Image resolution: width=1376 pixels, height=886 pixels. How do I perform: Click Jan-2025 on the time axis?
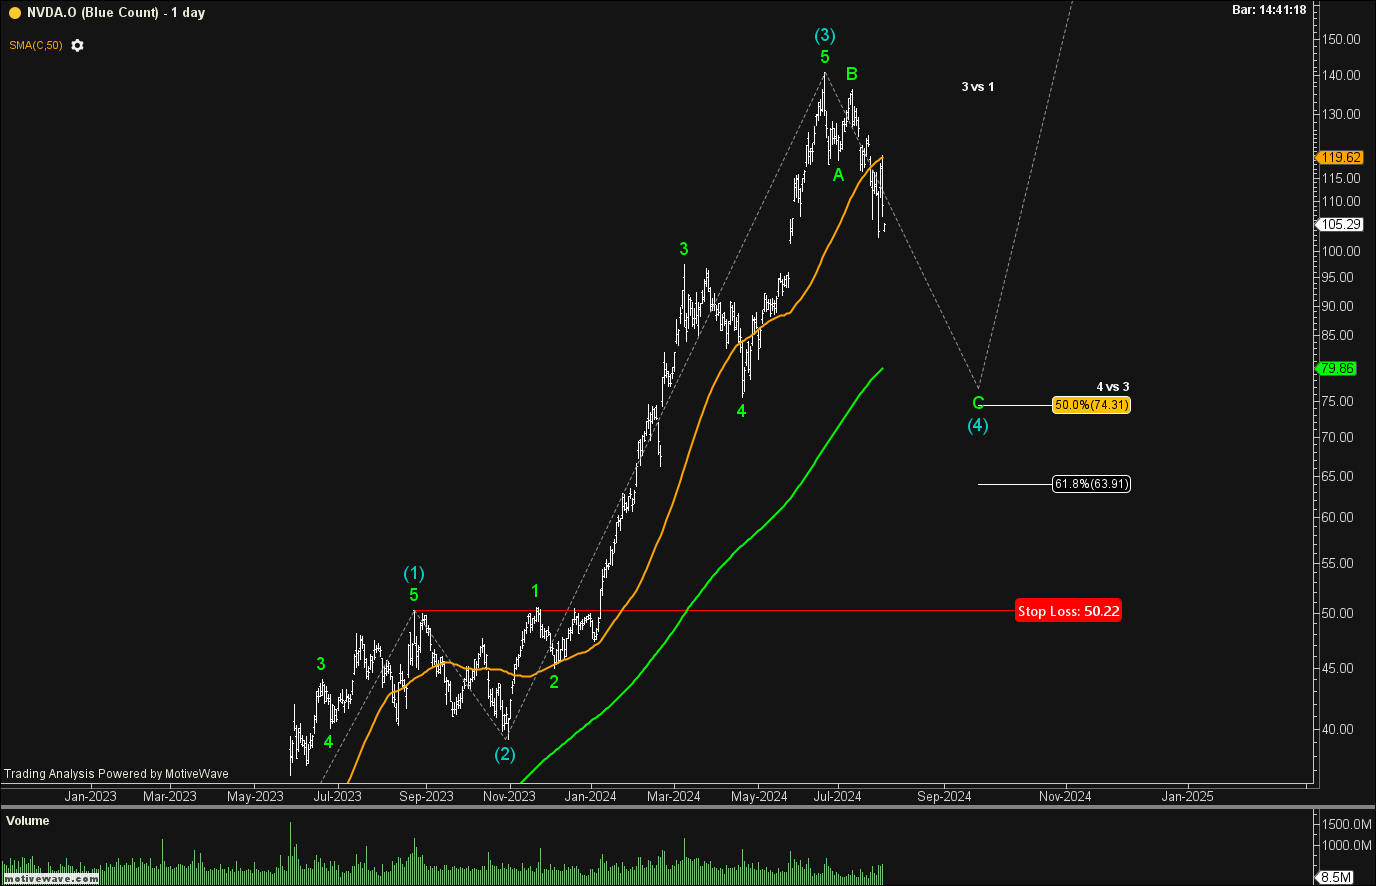click(x=1188, y=797)
